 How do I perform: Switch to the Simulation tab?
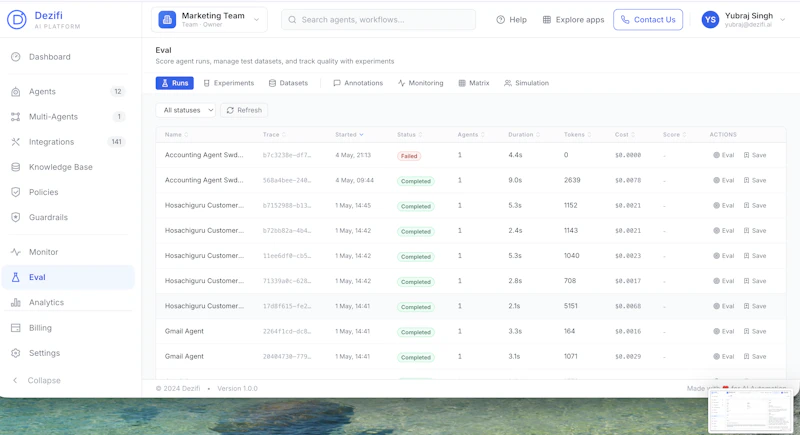[x=527, y=83]
